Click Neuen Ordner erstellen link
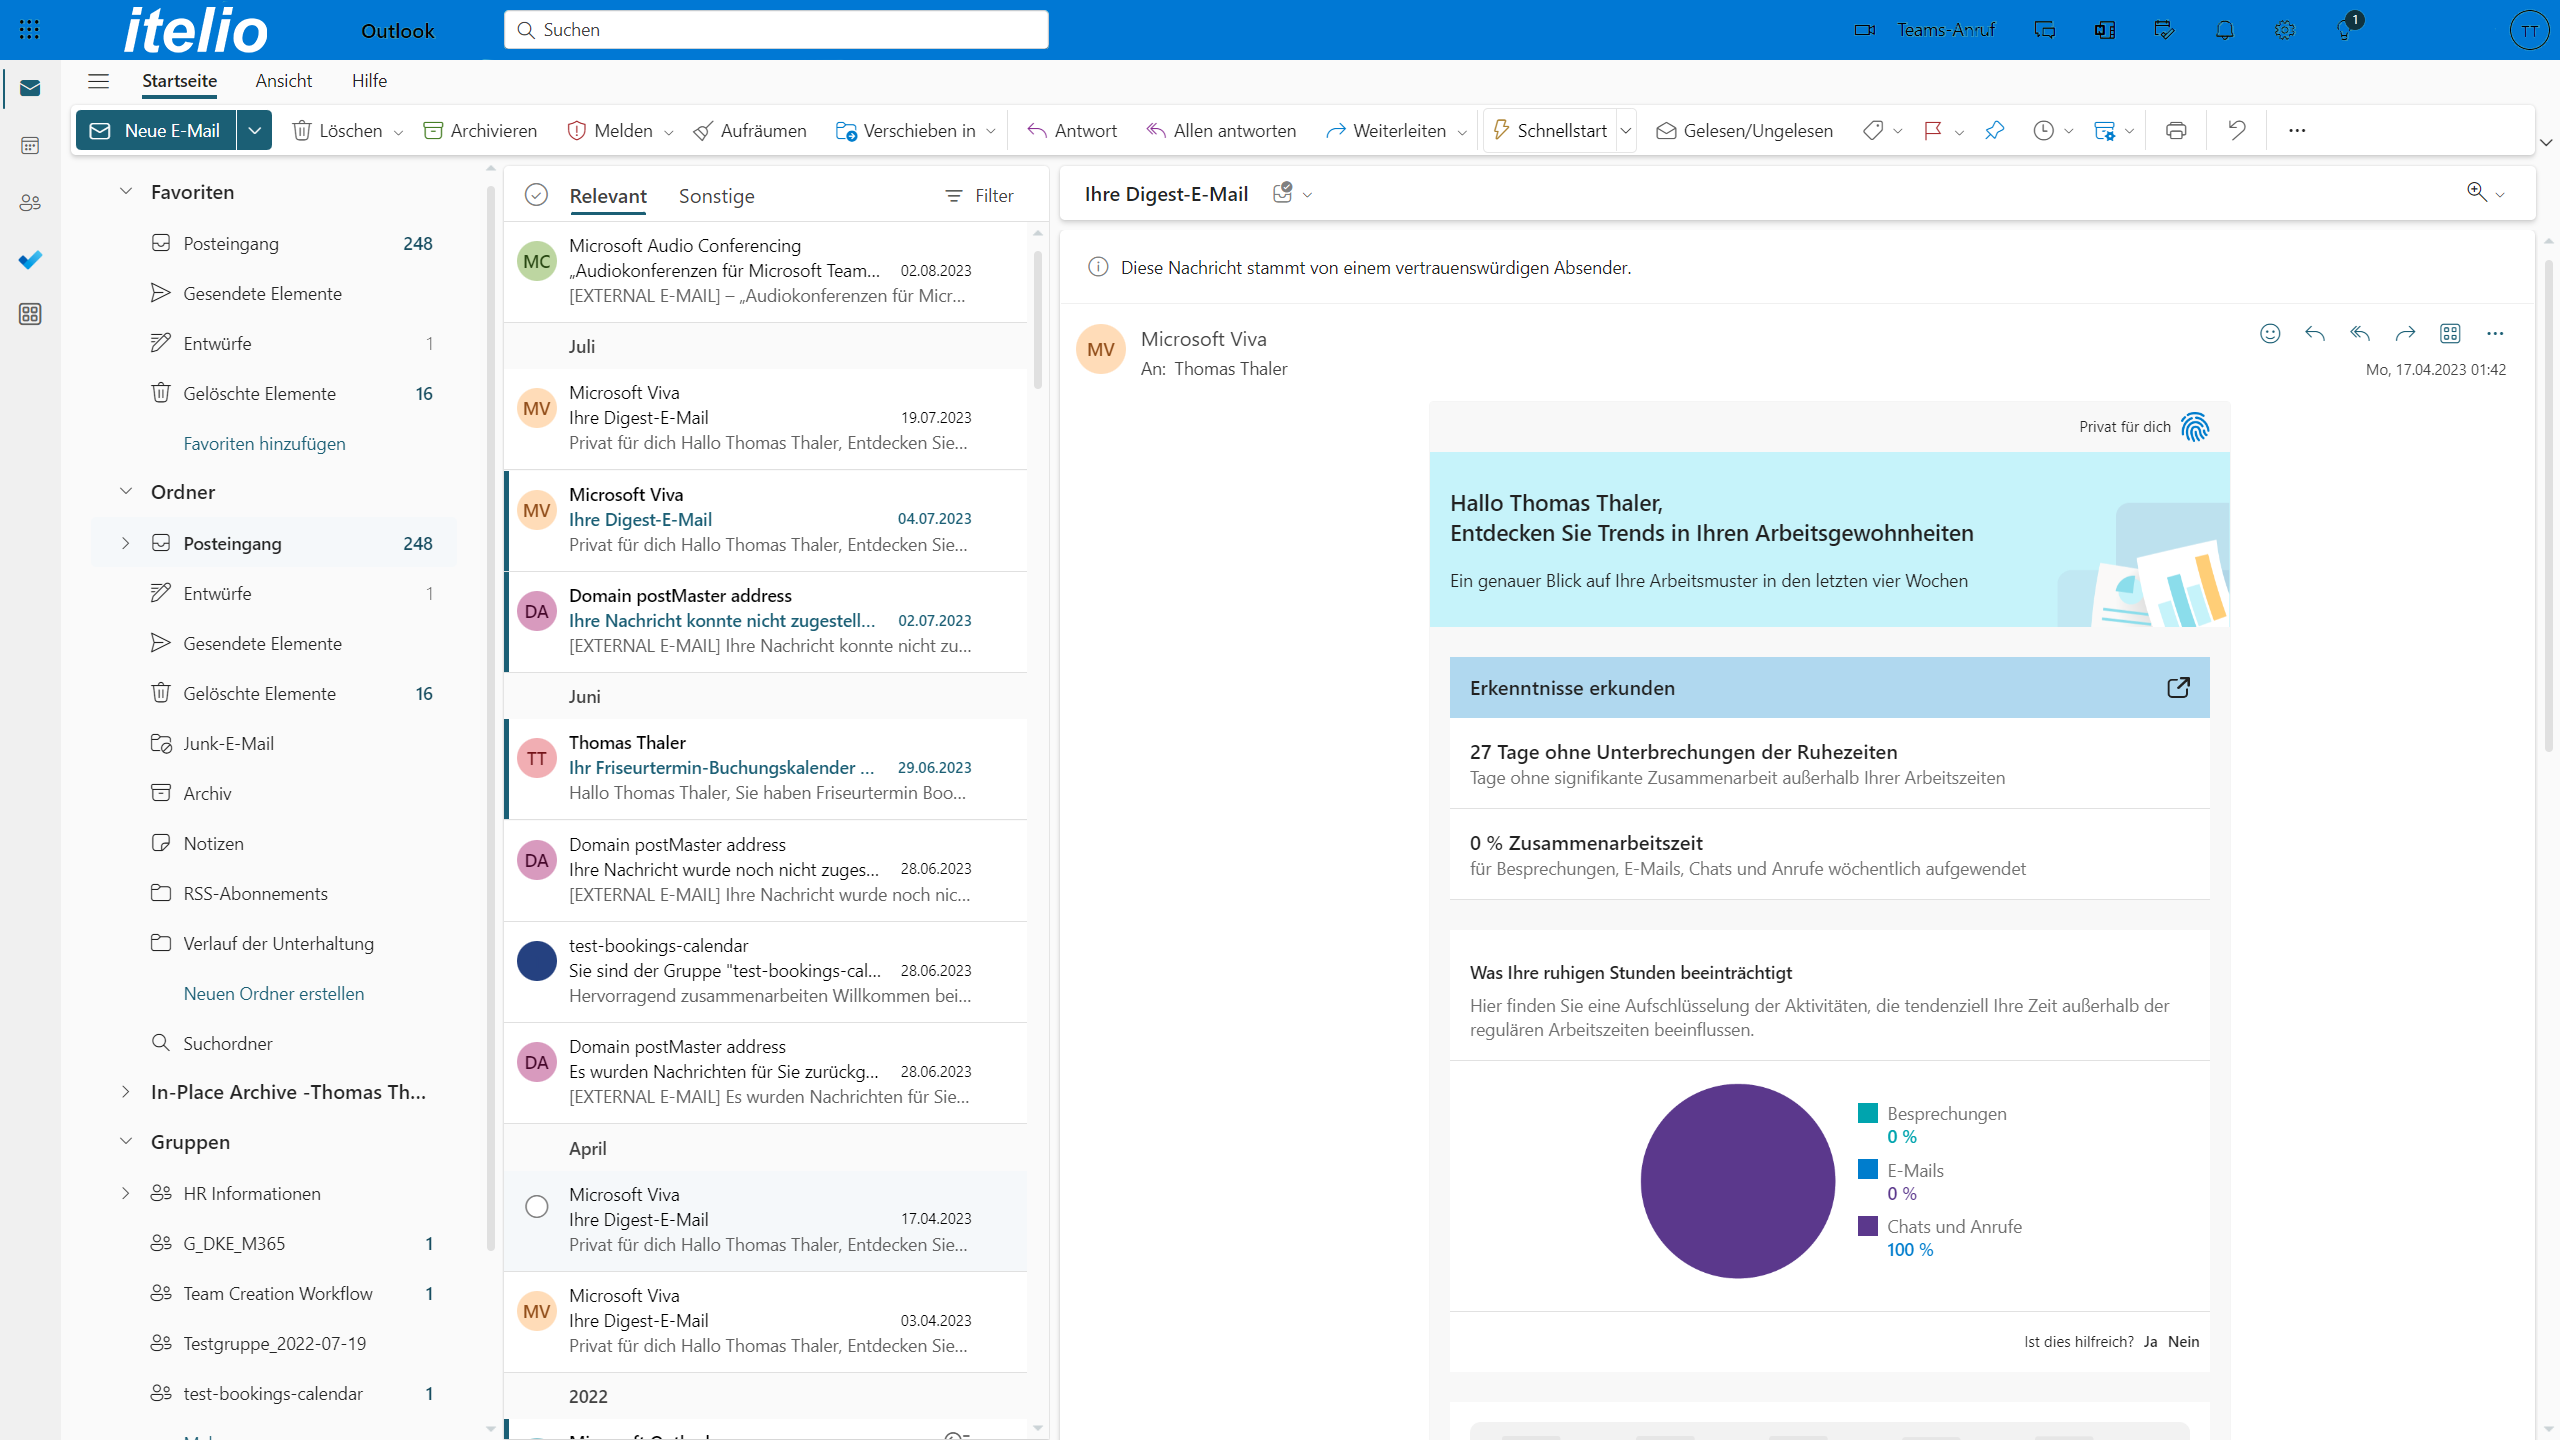Screen dimensions: 2560x1440 273,993
